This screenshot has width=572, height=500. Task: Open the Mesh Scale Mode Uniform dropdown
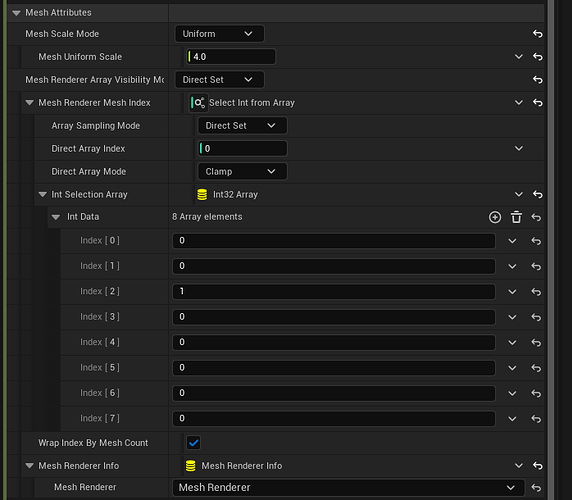click(220, 34)
